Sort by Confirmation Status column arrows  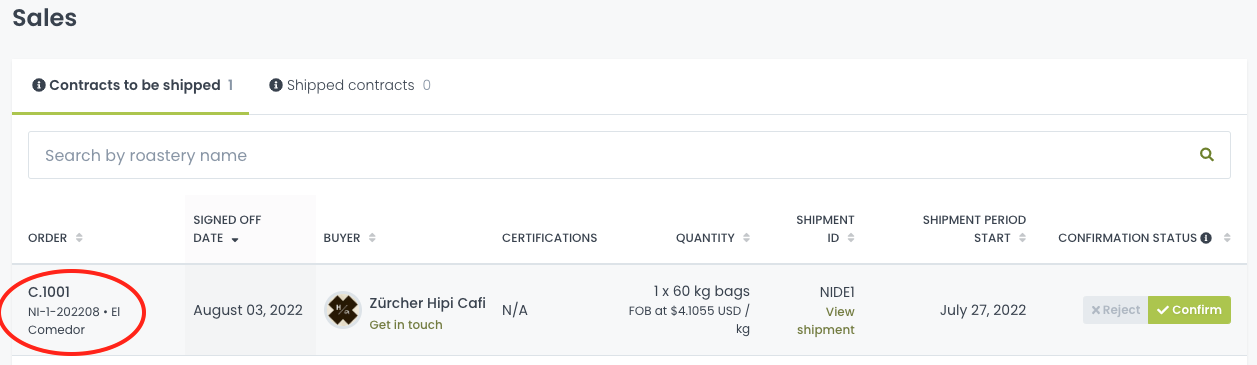(1224, 238)
